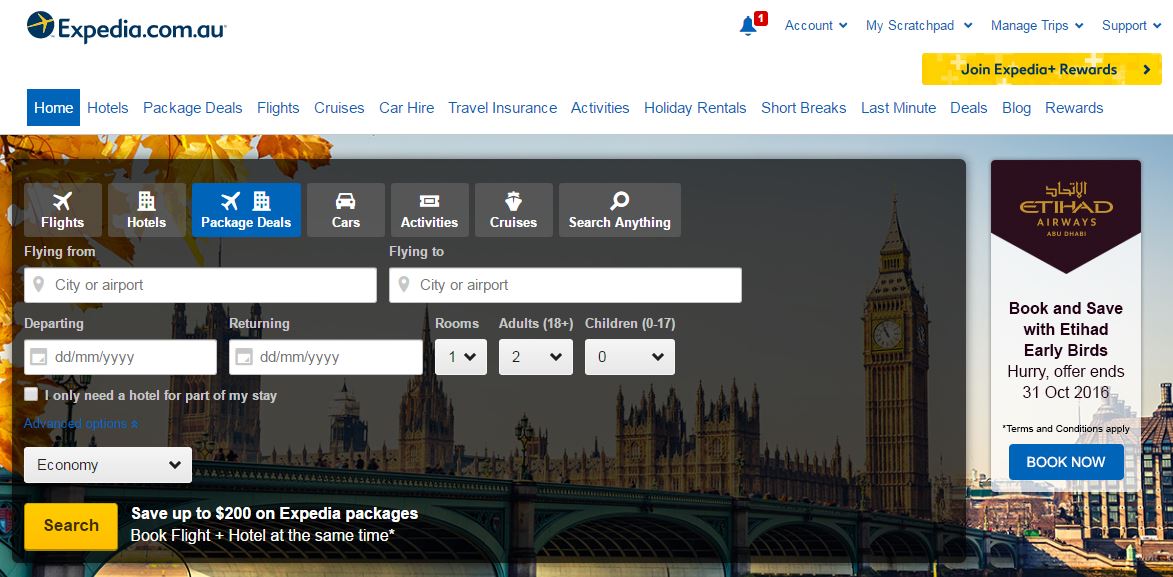Choose the Cars icon tab
Screen dimensions: 1173x577
[x=346, y=210]
